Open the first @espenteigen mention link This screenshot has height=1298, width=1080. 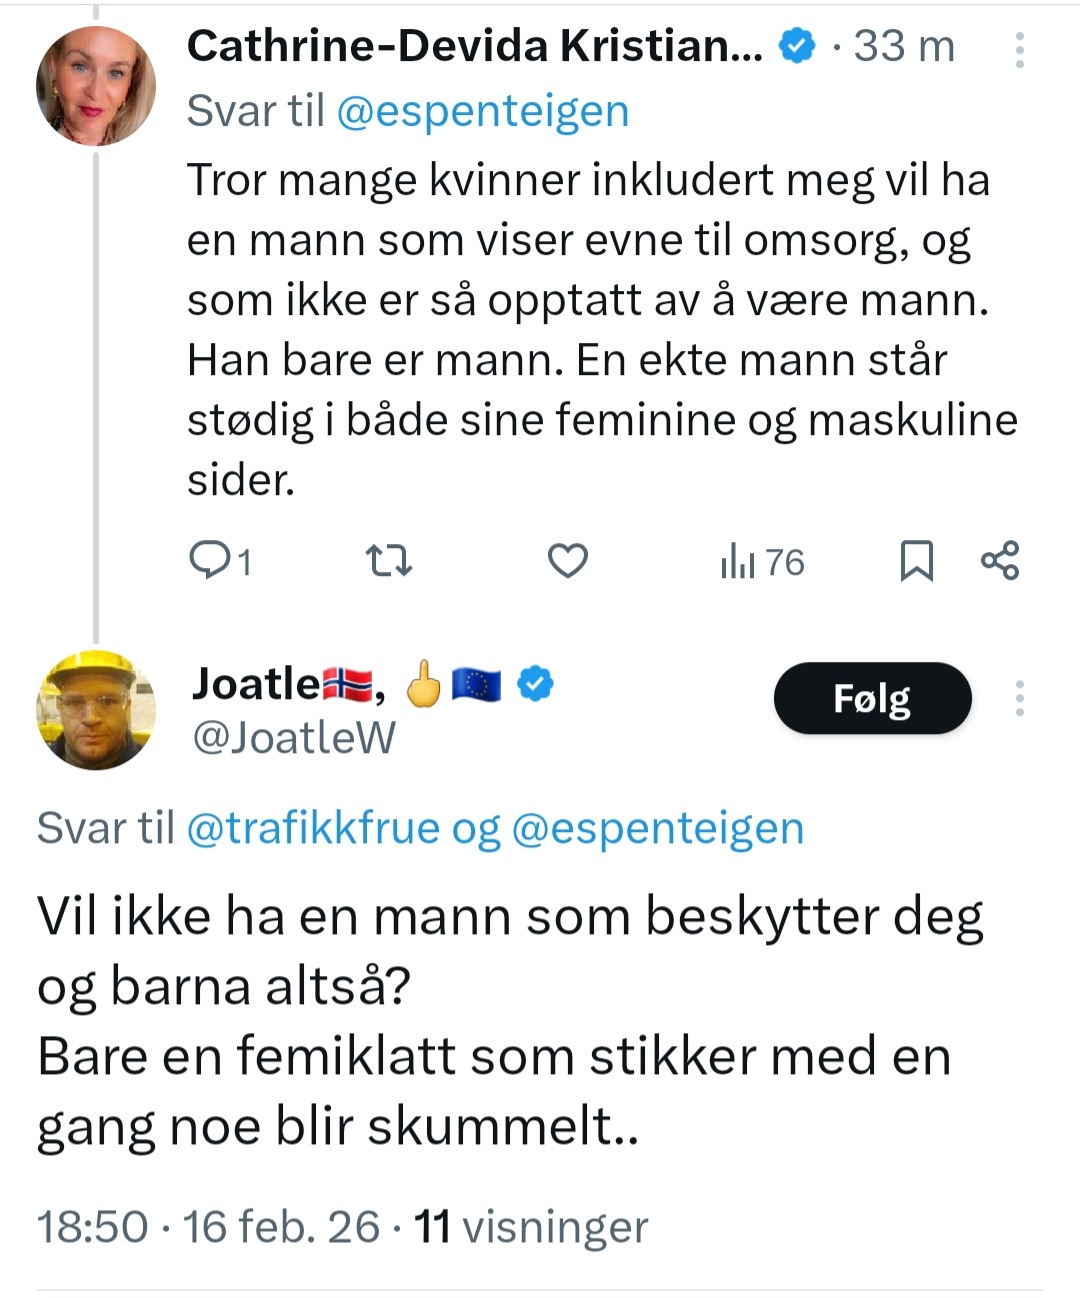click(x=483, y=111)
